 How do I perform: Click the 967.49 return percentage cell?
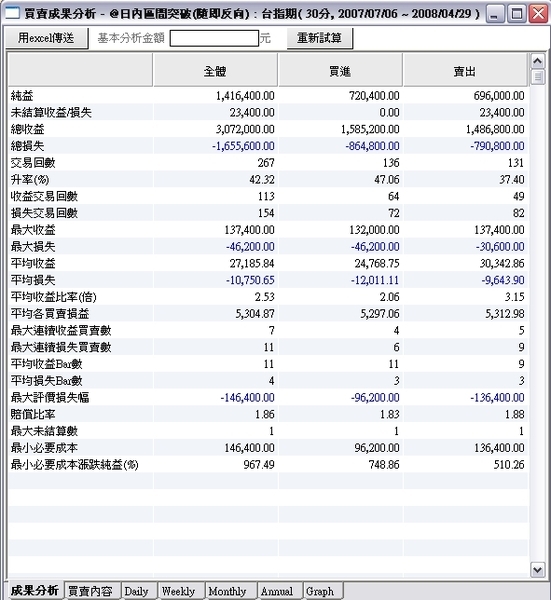tap(259, 465)
